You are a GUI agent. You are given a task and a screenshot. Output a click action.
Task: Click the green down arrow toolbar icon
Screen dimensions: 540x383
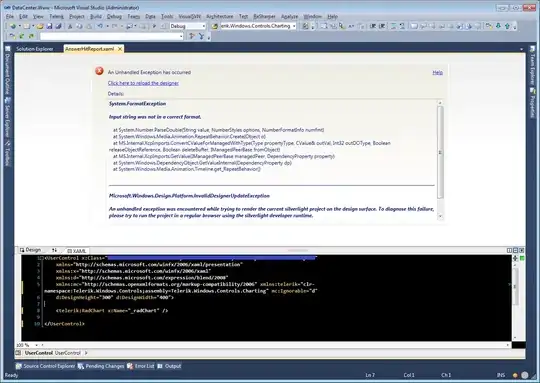498,26
